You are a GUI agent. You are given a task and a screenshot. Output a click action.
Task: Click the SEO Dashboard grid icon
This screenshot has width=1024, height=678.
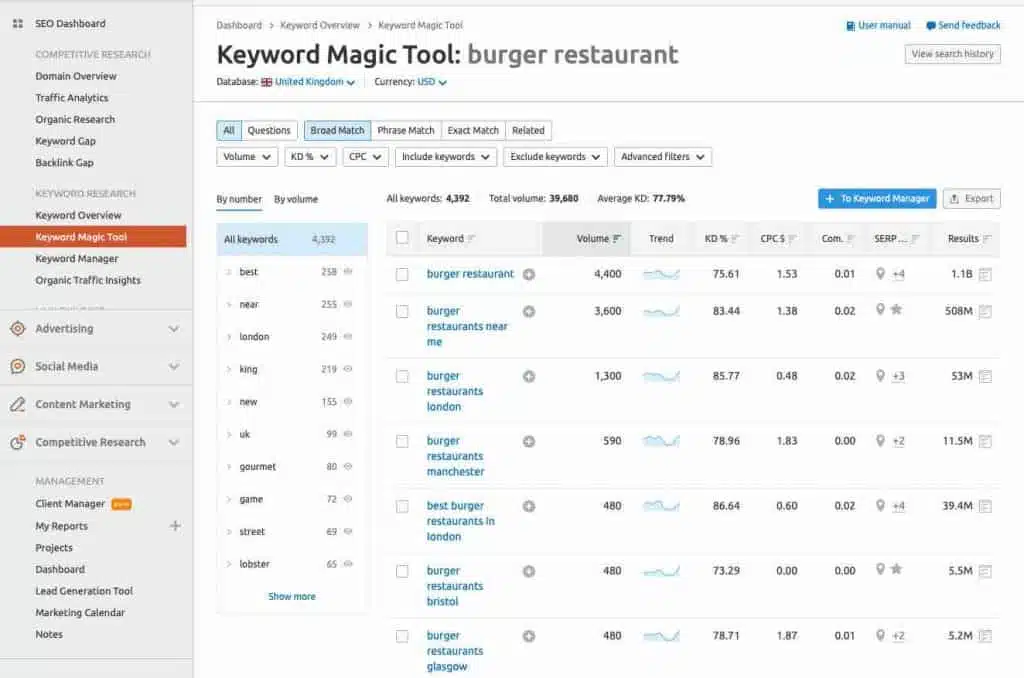pyautogui.click(x=18, y=24)
